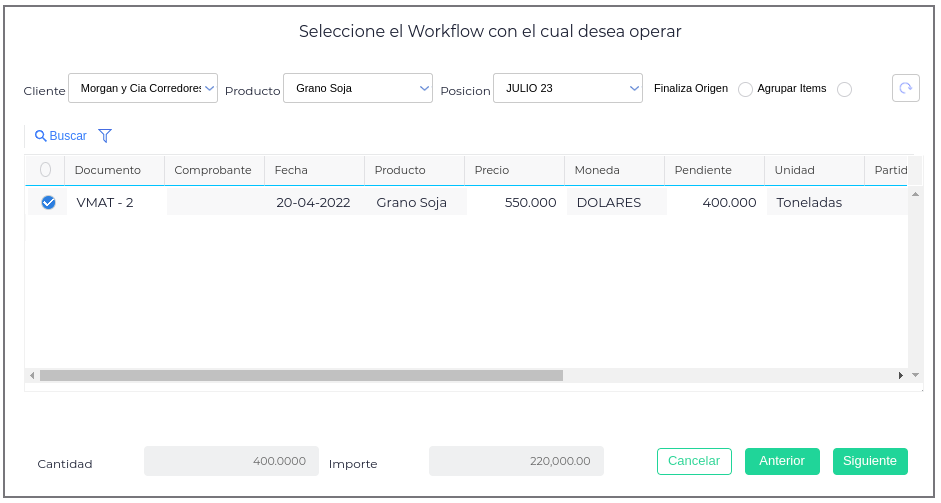Click the Cantidad field showing 400.0000
The width and height of the screenshot is (941, 503).
pyautogui.click(x=232, y=461)
